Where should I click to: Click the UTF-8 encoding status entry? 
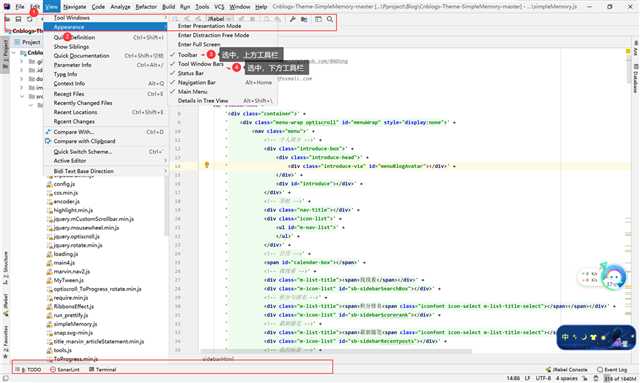(x=543, y=379)
